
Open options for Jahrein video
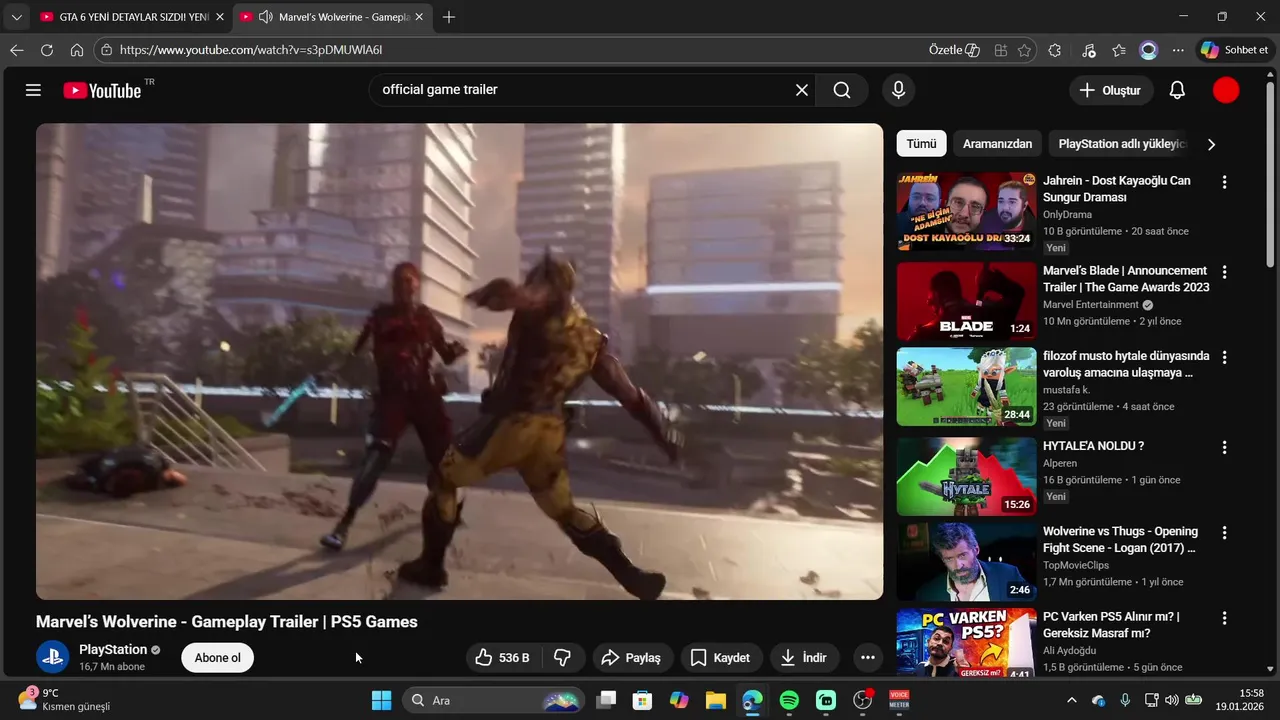(x=1224, y=182)
